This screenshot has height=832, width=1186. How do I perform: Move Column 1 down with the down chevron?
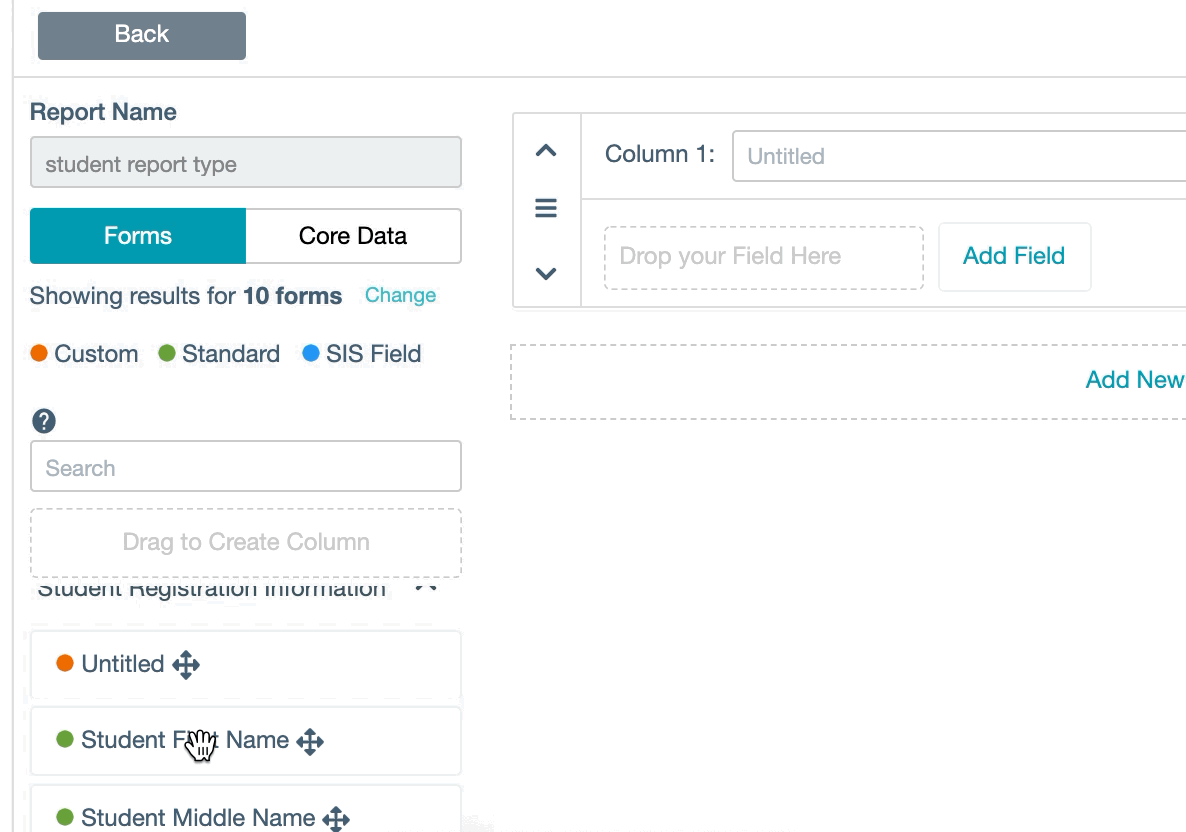[x=546, y=273]
